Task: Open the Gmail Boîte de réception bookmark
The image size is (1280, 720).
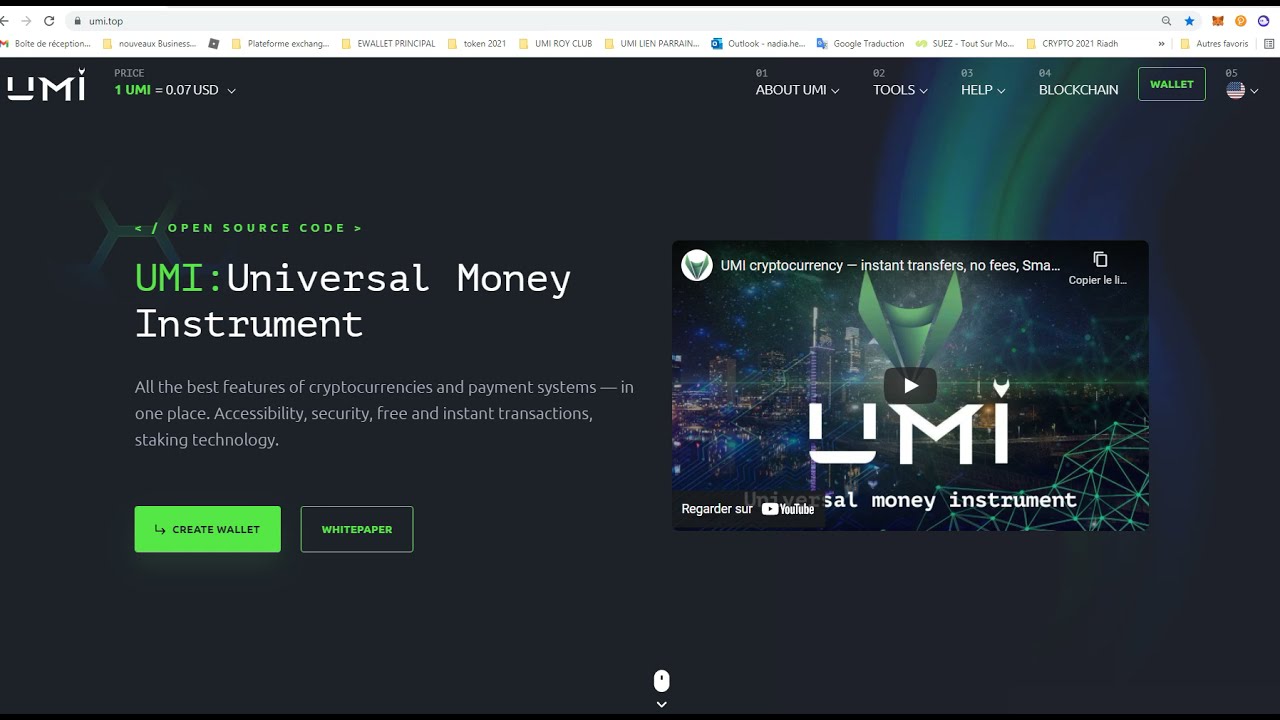Action: coord(46,44)
